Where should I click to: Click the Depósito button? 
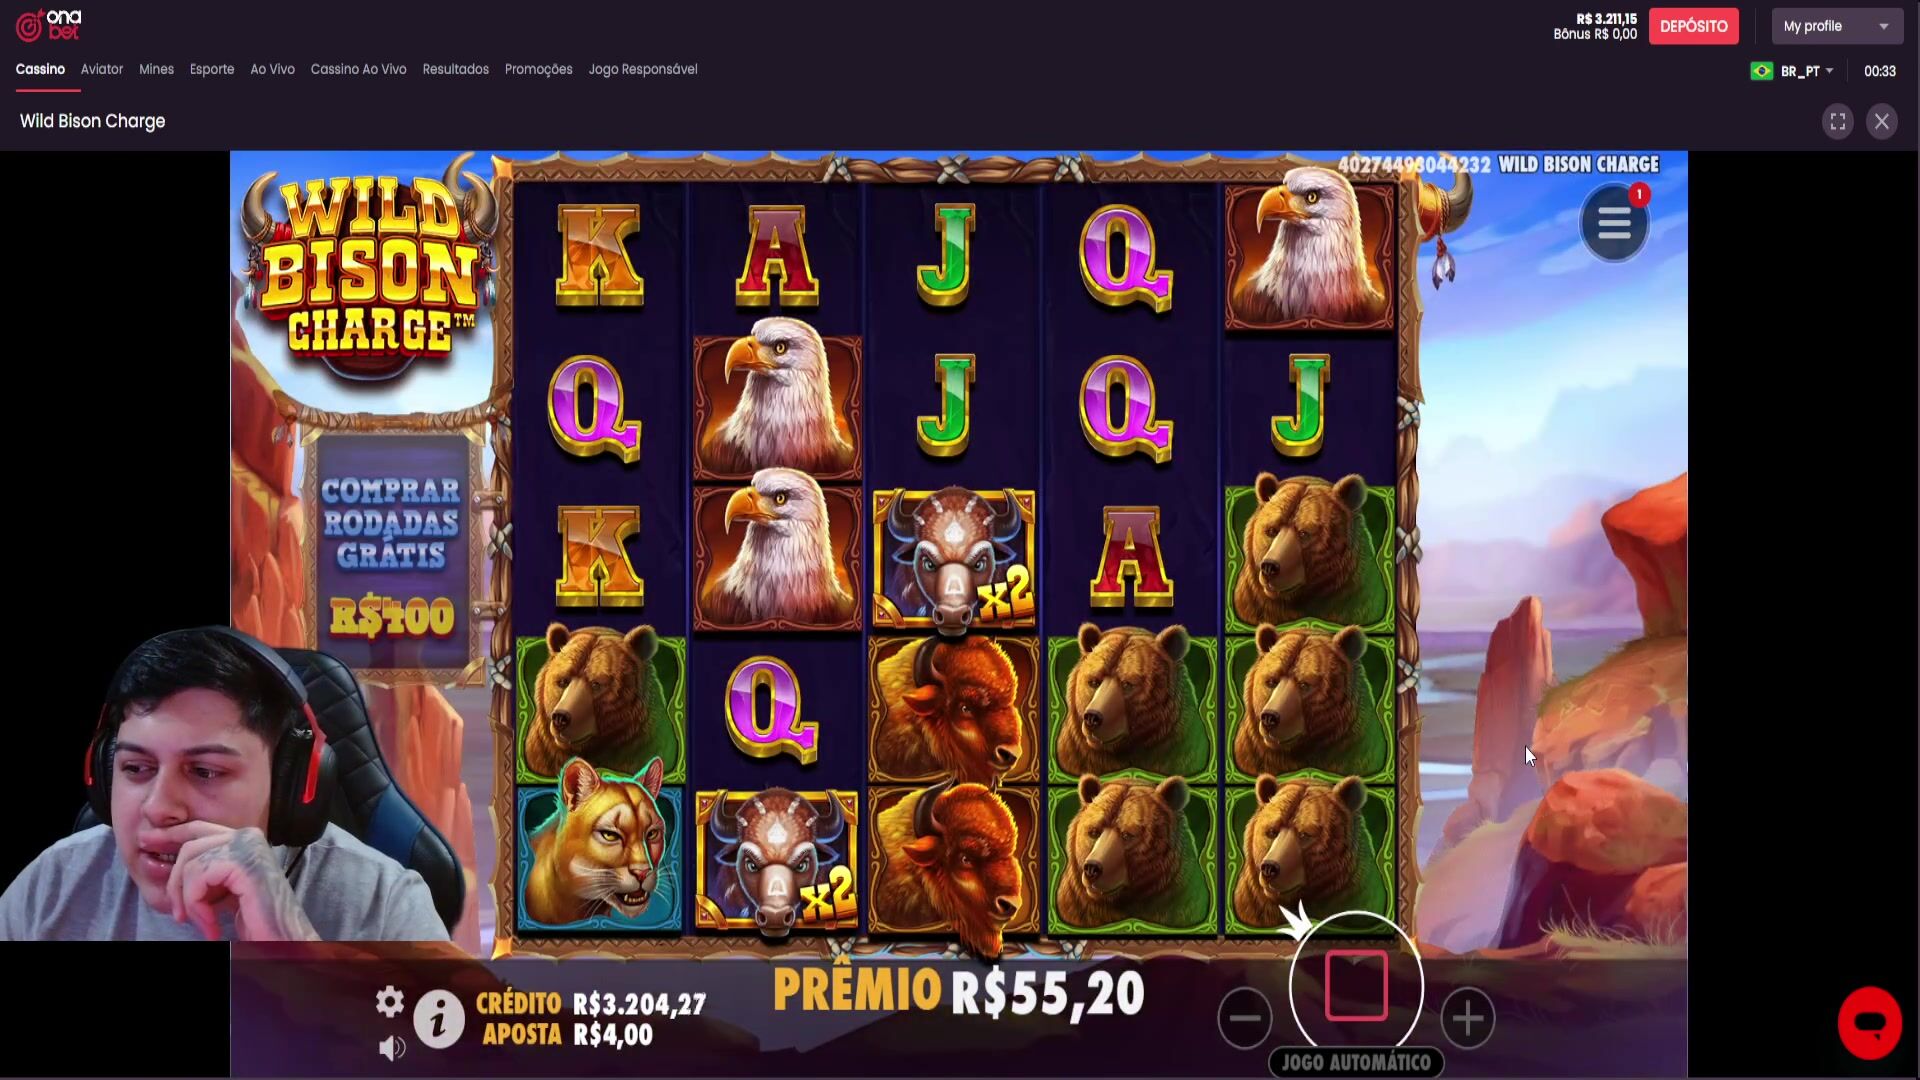coord(1694,26)
